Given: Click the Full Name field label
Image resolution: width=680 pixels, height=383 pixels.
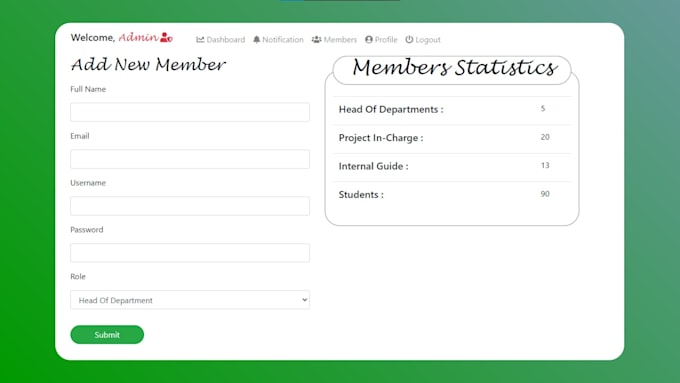Looking at the screenshot, I should pos(88,89).
